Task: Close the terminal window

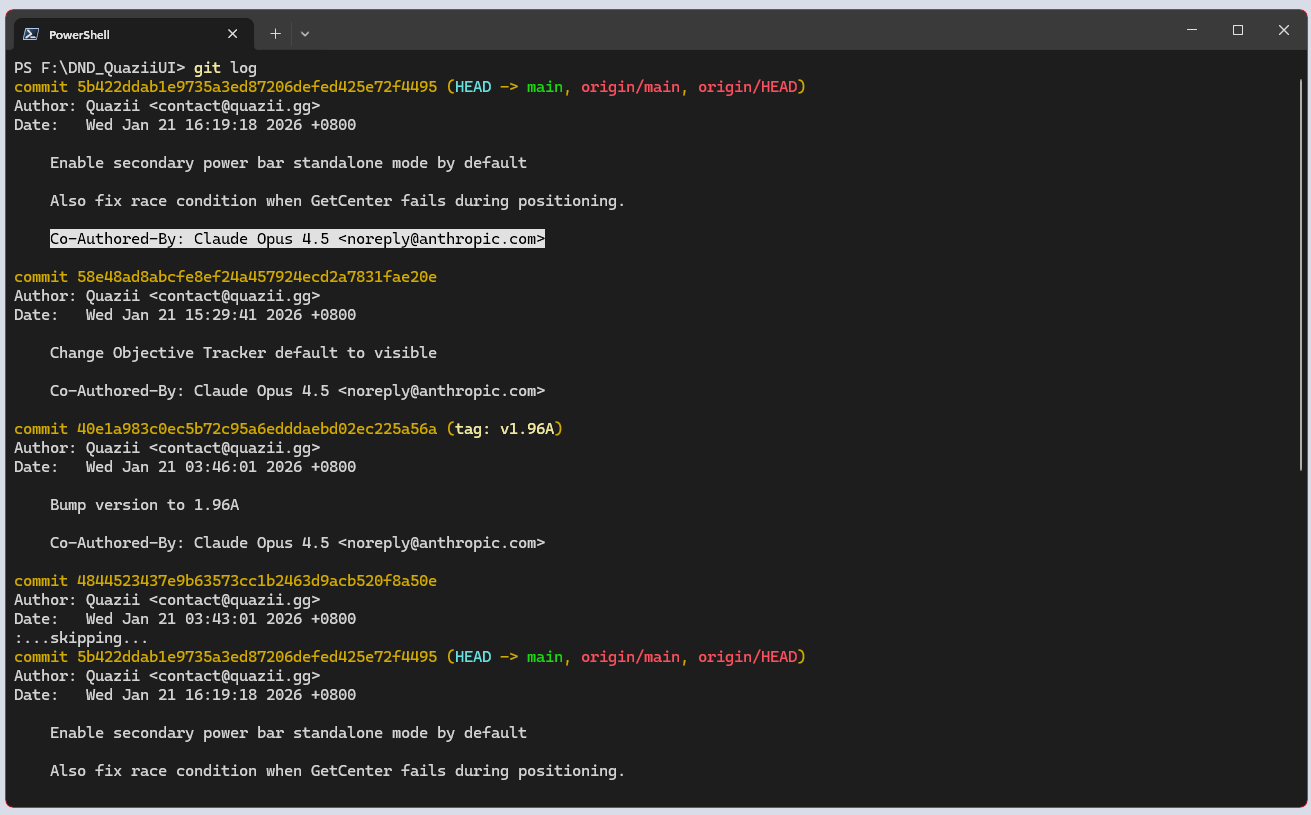Action: [x=1284, y=31]
